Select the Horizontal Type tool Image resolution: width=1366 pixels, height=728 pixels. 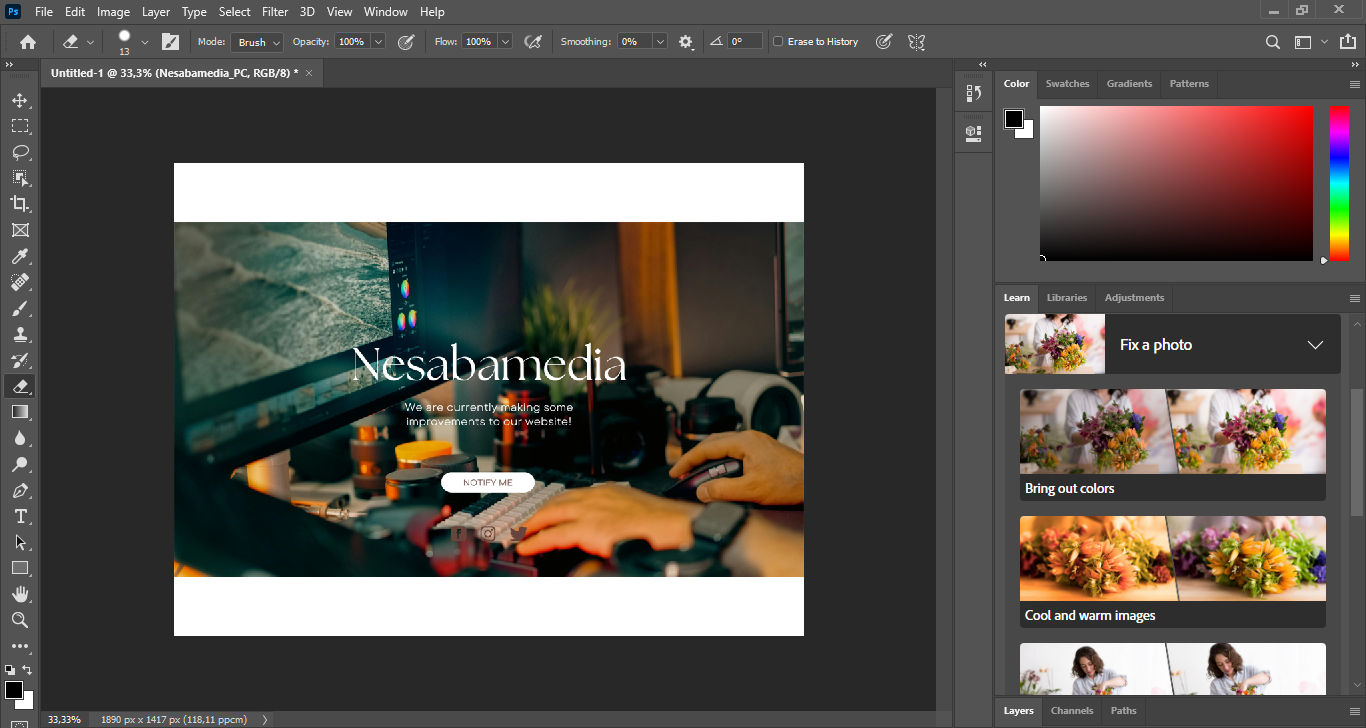point(20,516)
